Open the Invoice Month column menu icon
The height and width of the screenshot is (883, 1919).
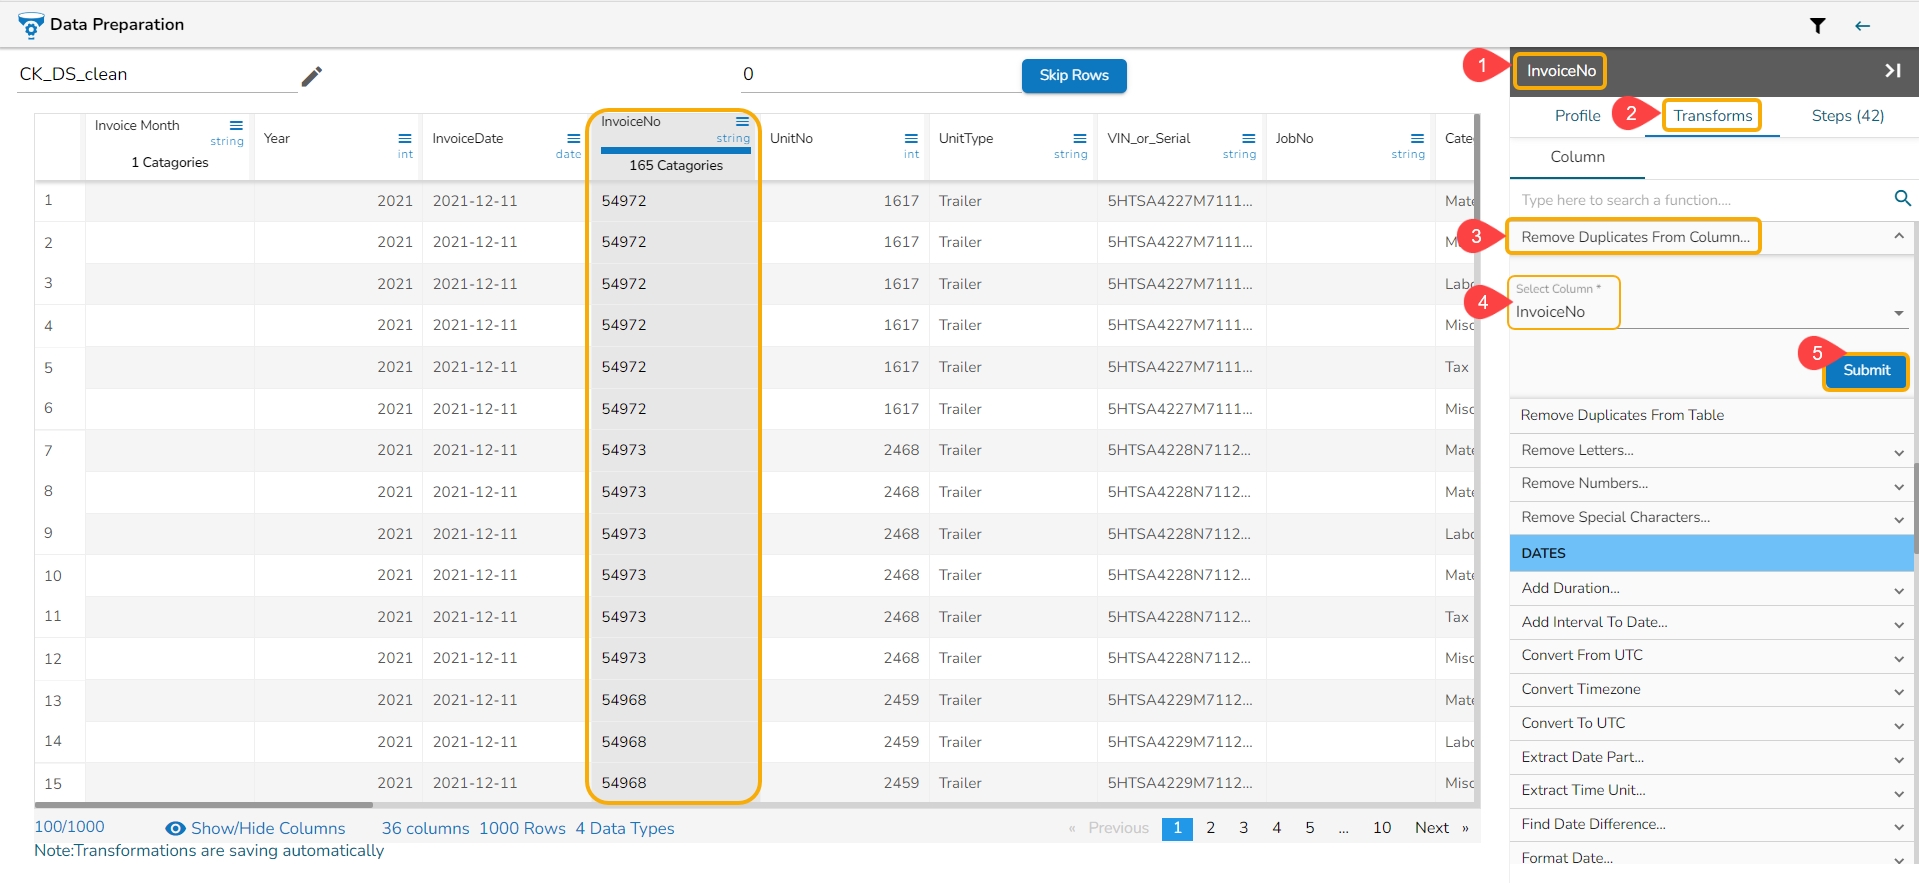236,126
